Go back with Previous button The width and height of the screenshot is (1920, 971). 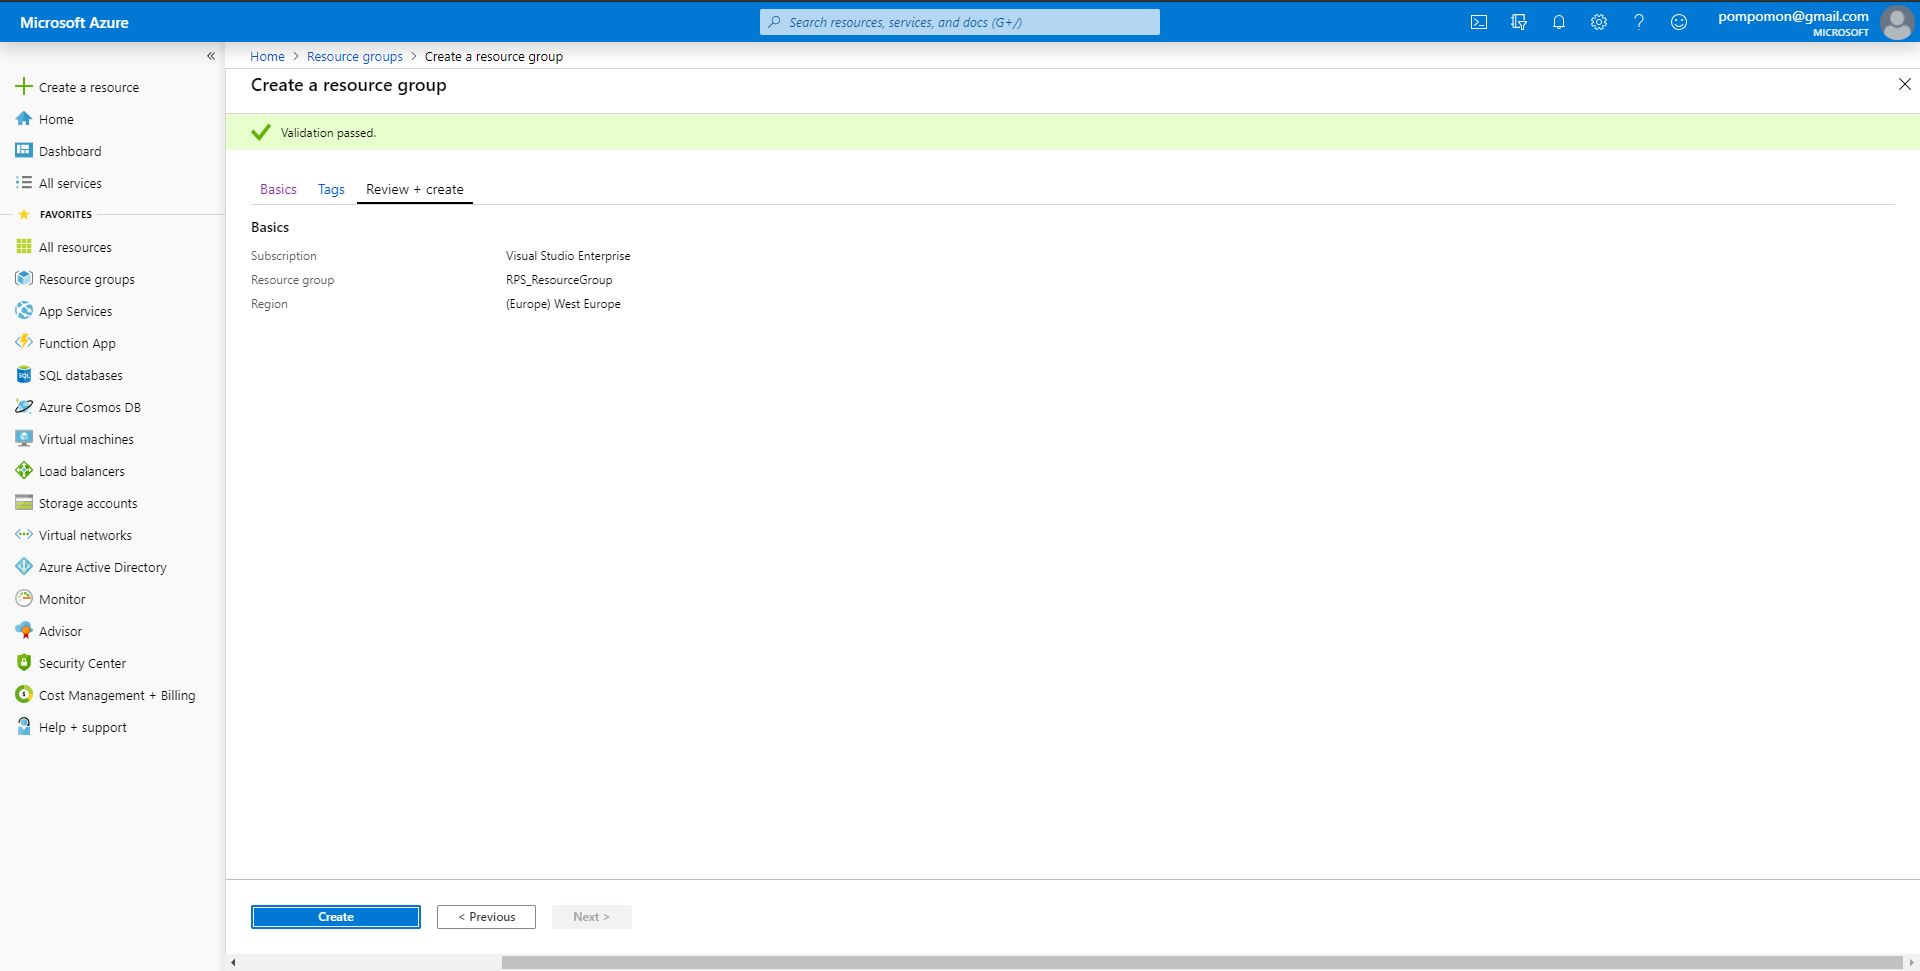click(486, 917)
